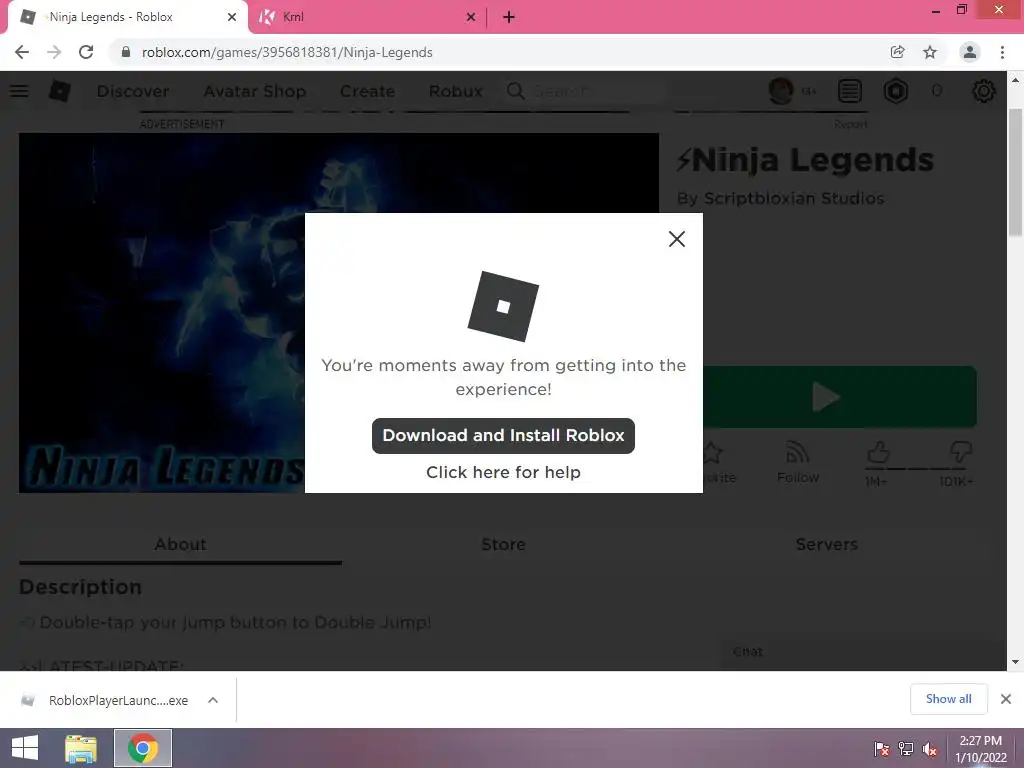Screen dimensions: 1024x768
Task: Select the Store tab
Action: click(x=503, y=544)
